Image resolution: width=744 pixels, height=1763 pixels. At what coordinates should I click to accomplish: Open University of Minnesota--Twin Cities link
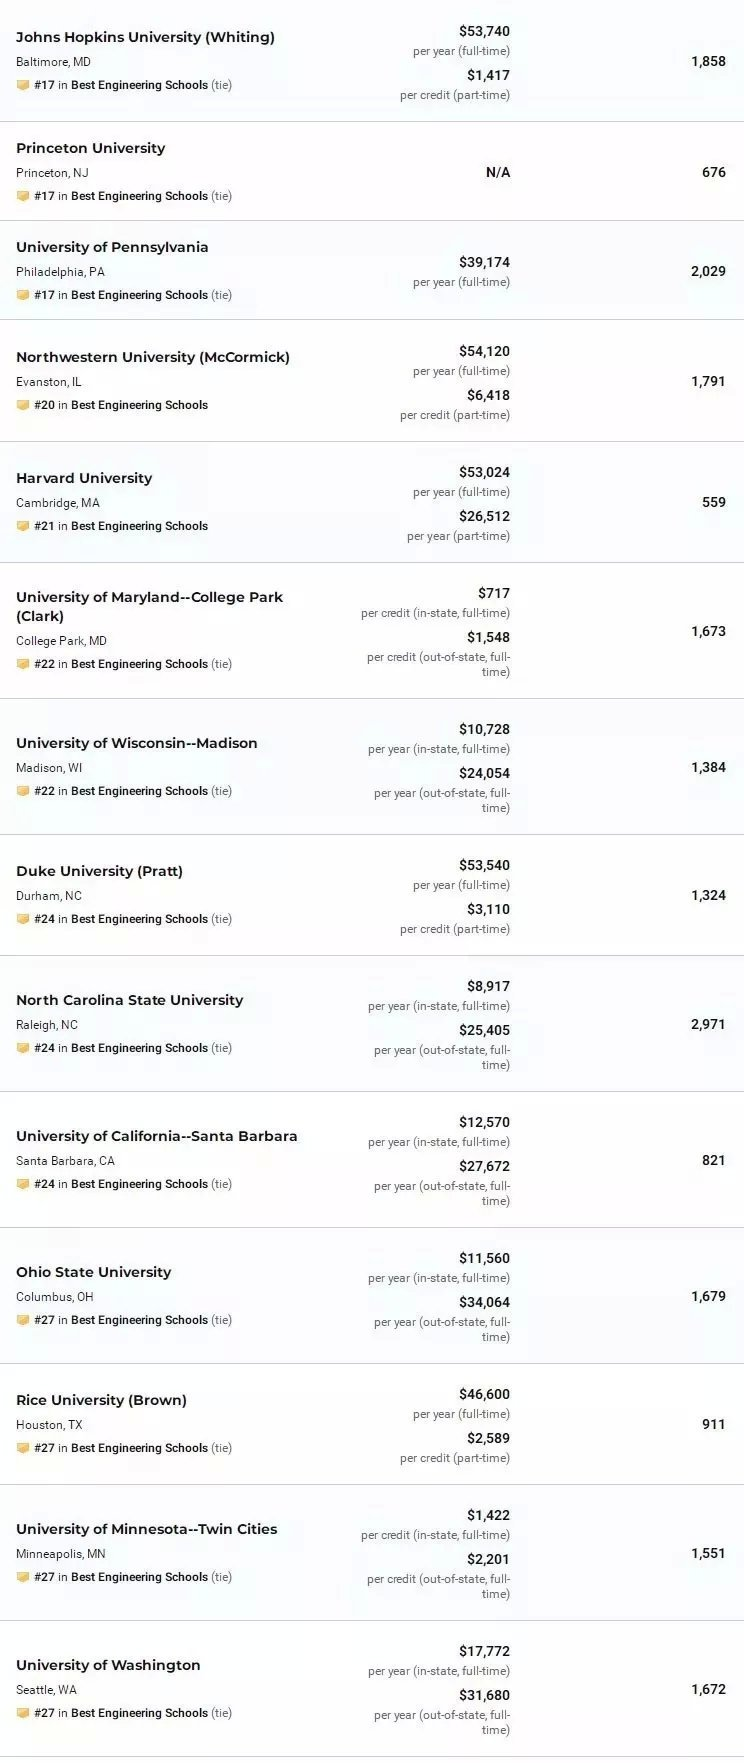[146, 1529]
